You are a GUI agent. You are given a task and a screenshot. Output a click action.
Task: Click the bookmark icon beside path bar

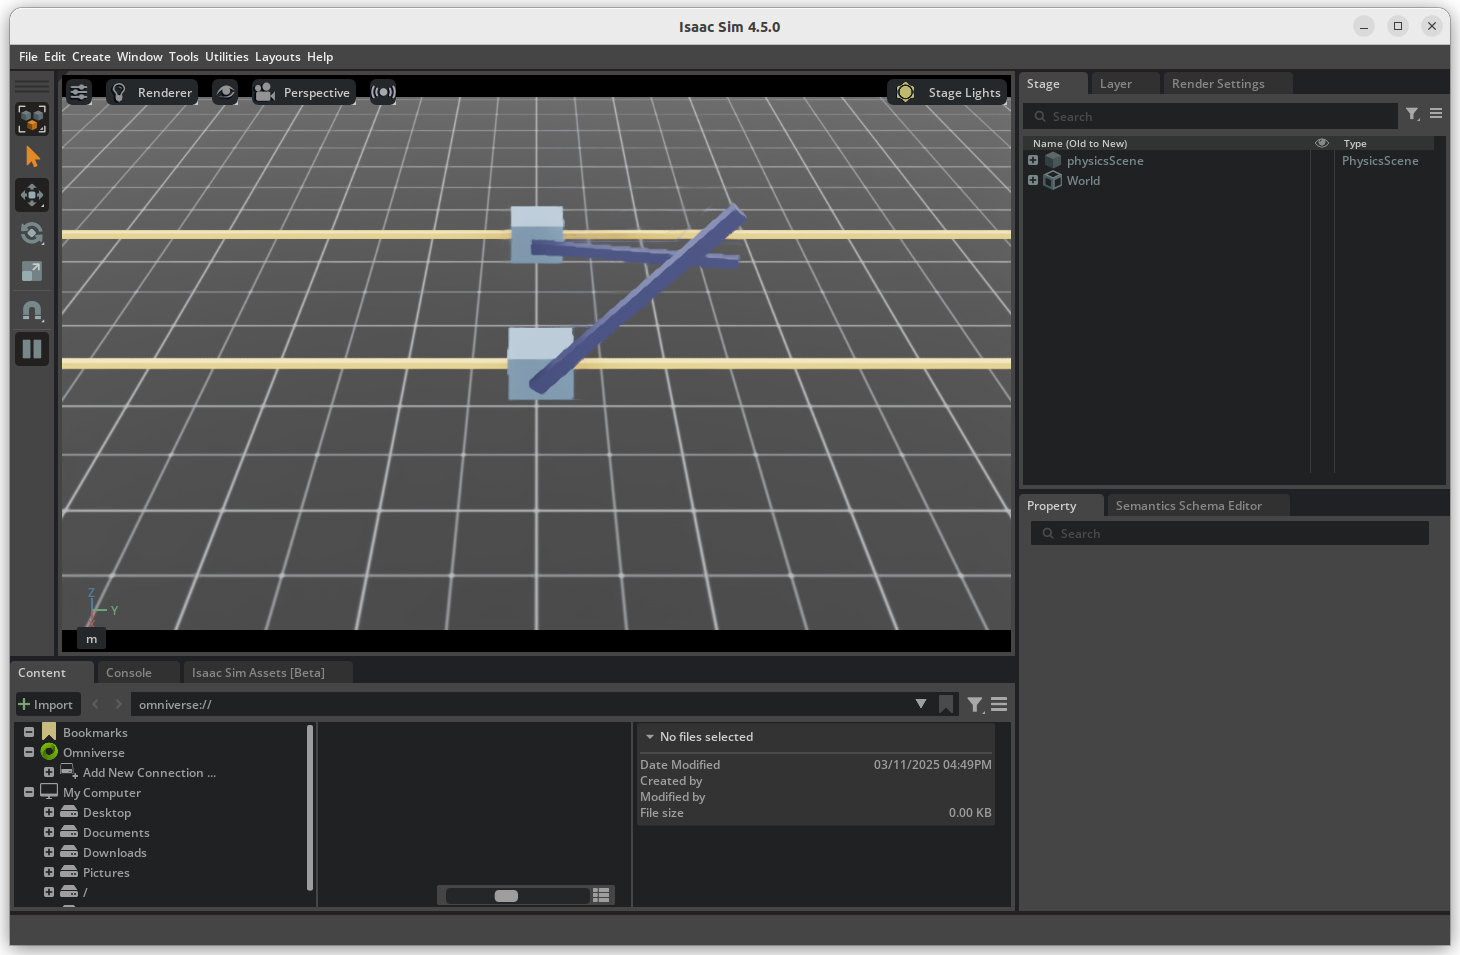pyautogui.click(x=946, y=705)
